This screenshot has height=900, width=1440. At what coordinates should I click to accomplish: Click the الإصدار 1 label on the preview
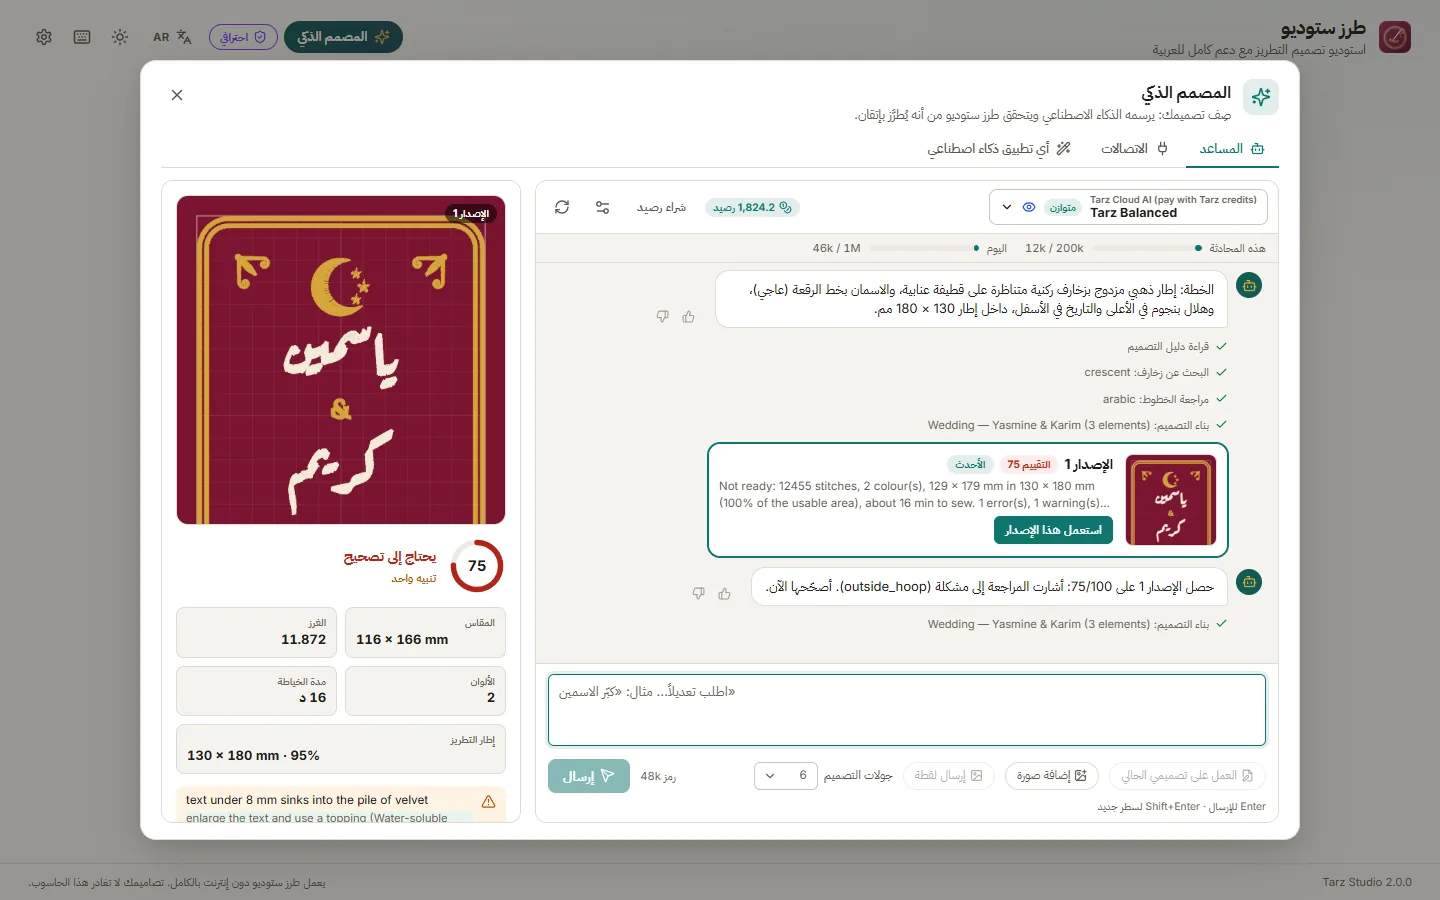click(471, 213)
